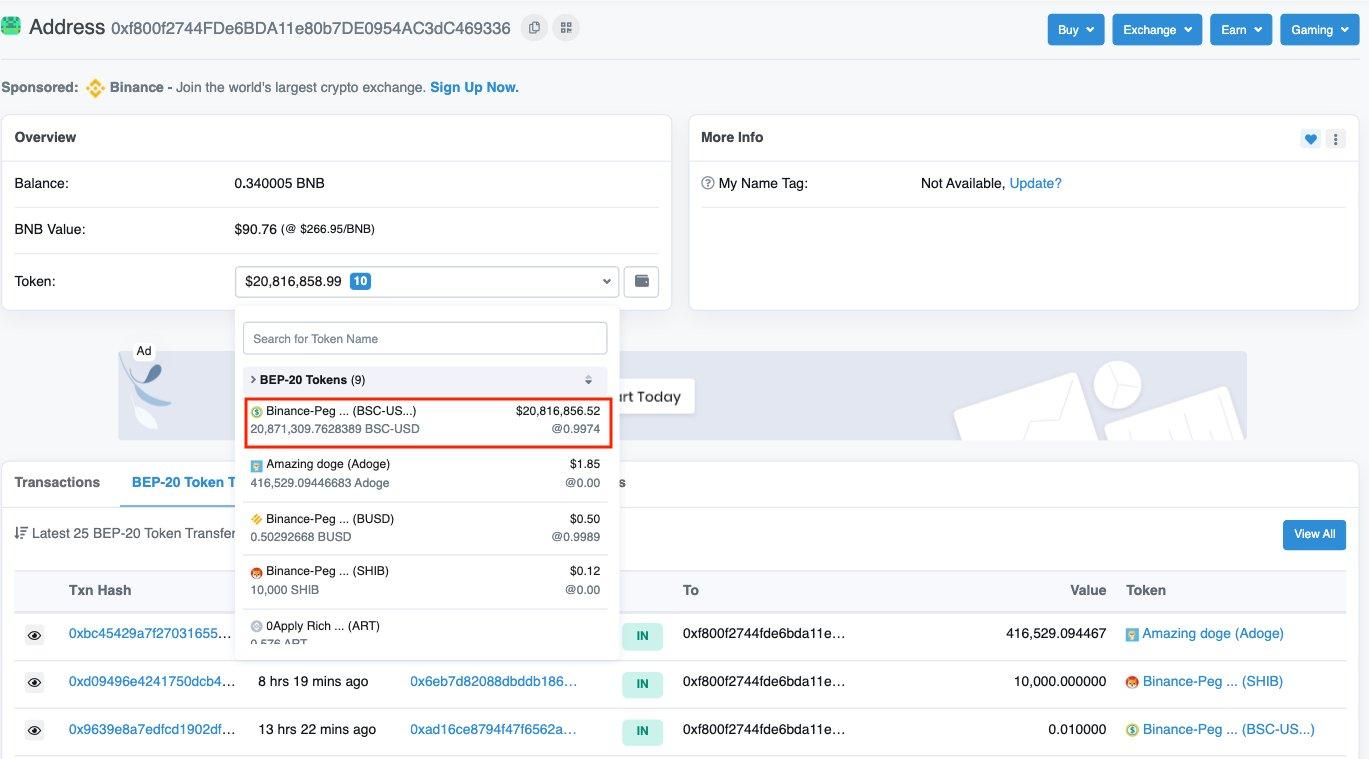Expand the Exchange dropdown
Viewport: 1369px width, 759px height.
(x=1156, y=29)
